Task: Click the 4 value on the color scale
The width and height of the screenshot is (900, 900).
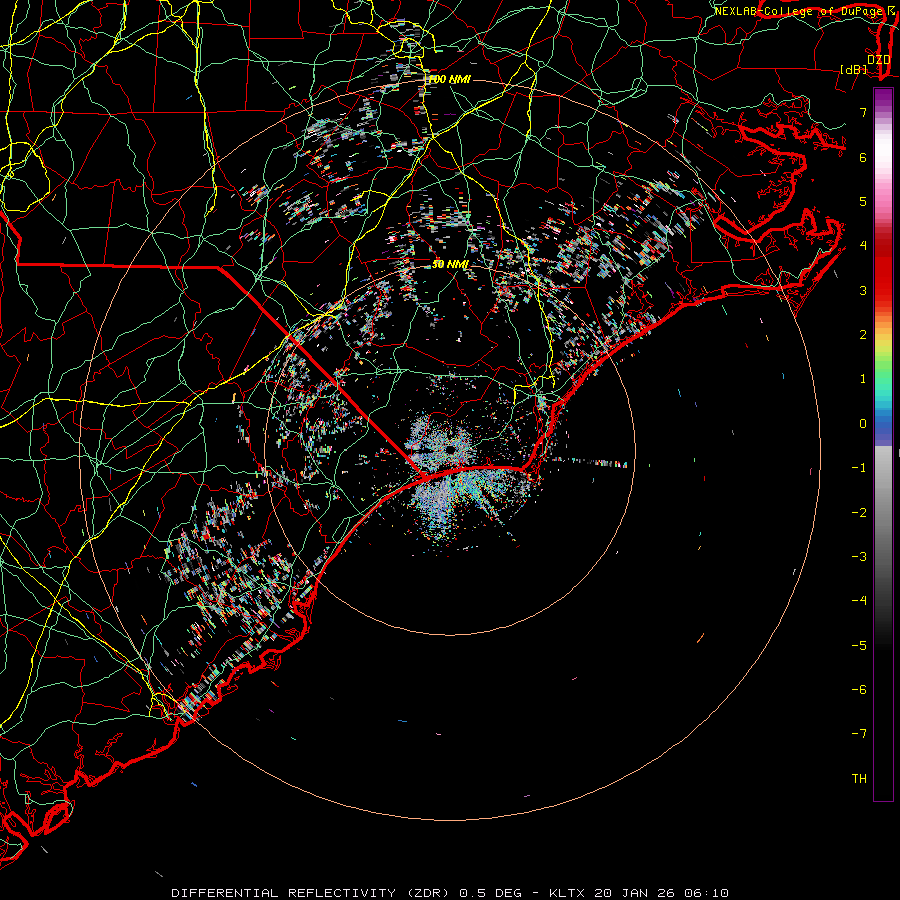Action: point(863,246)
